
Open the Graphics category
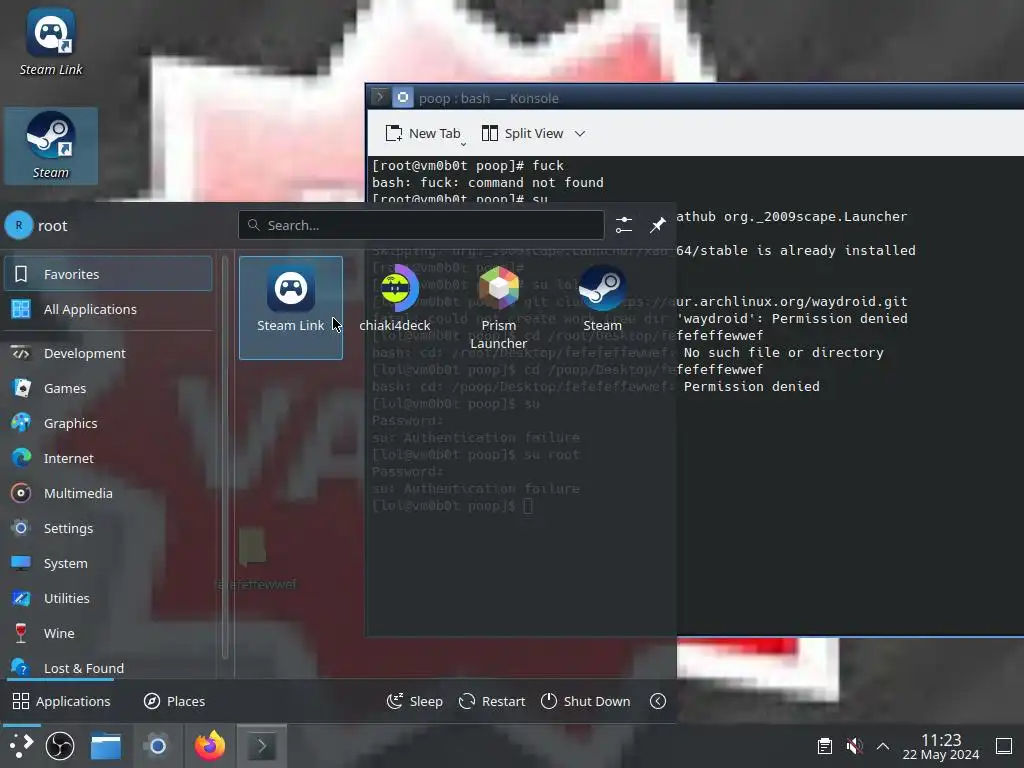[x=108, y=423]
